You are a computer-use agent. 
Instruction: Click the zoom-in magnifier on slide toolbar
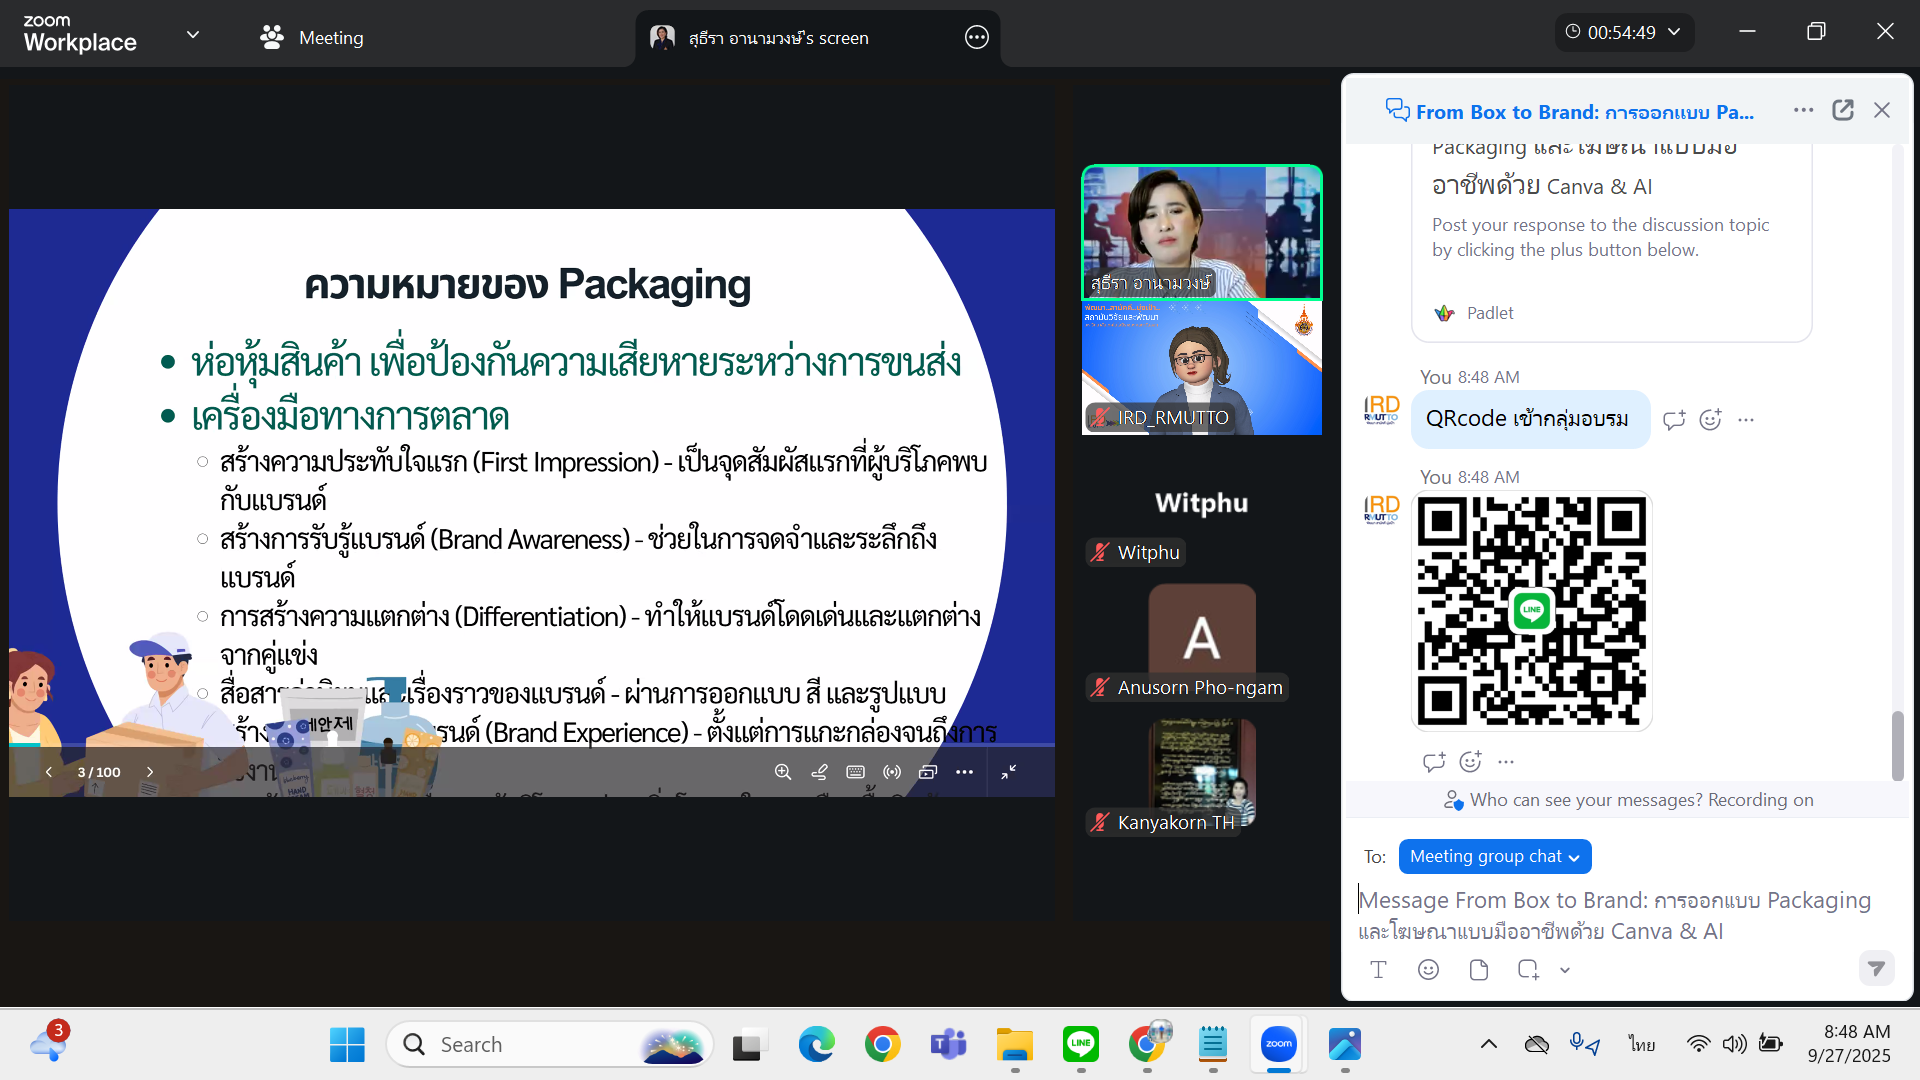click(x=783, y=772)
